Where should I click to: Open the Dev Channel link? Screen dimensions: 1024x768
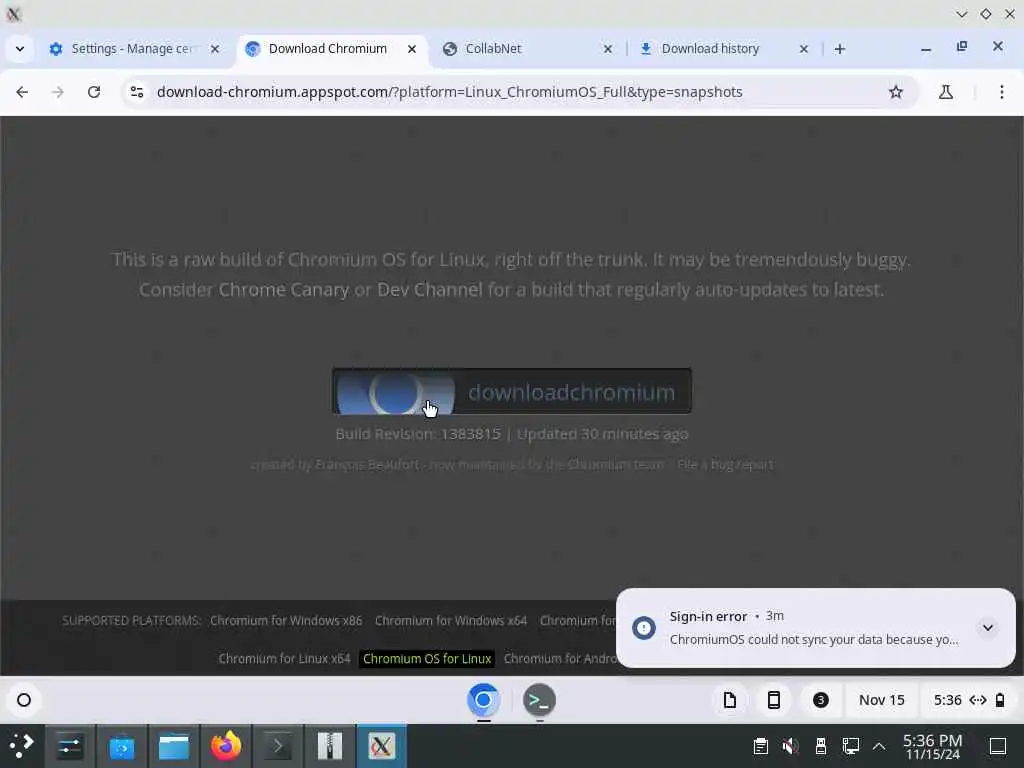click(430, 290)
